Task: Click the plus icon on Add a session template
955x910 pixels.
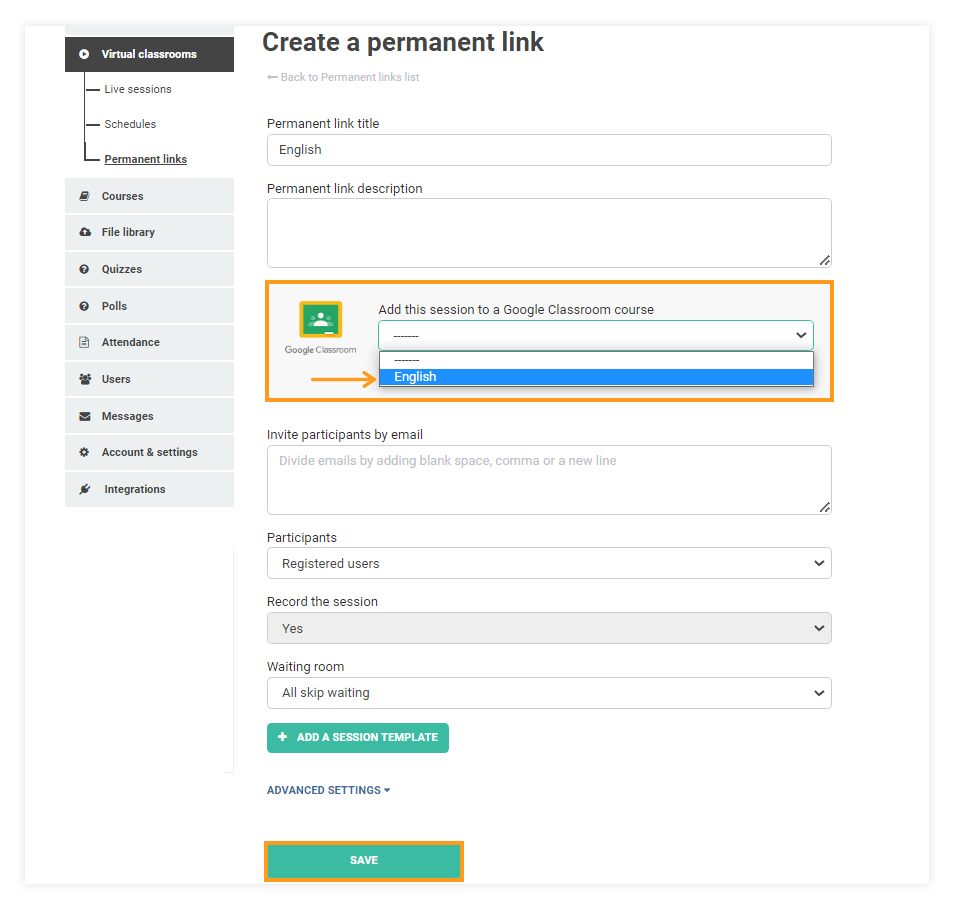Action: (x=282, y=737)
